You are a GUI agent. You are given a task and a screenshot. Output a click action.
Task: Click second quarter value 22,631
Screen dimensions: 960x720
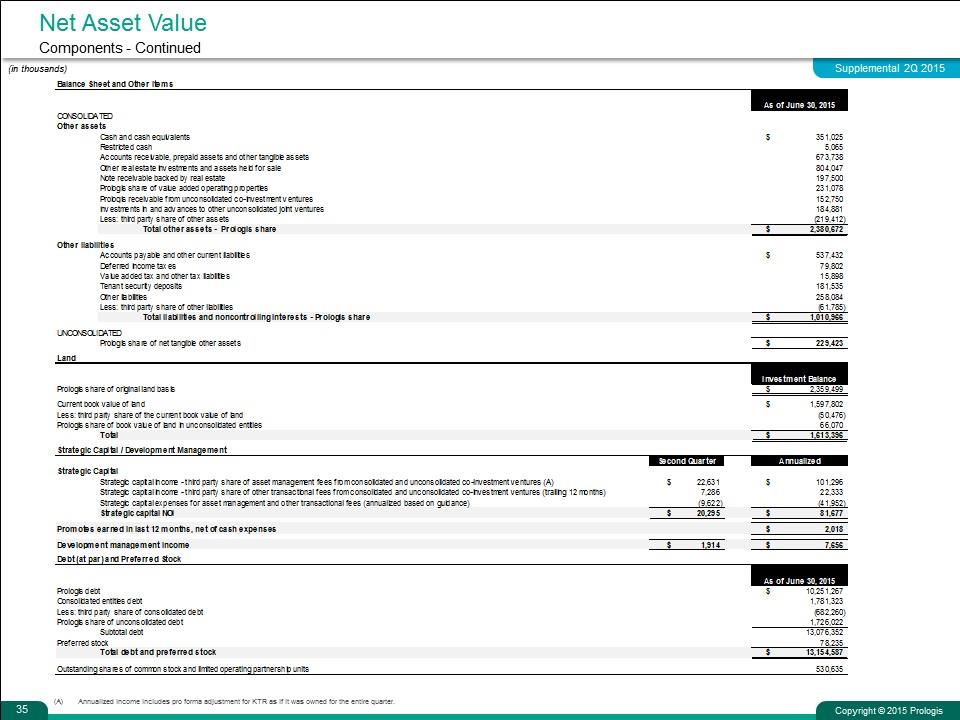(709, 482)
